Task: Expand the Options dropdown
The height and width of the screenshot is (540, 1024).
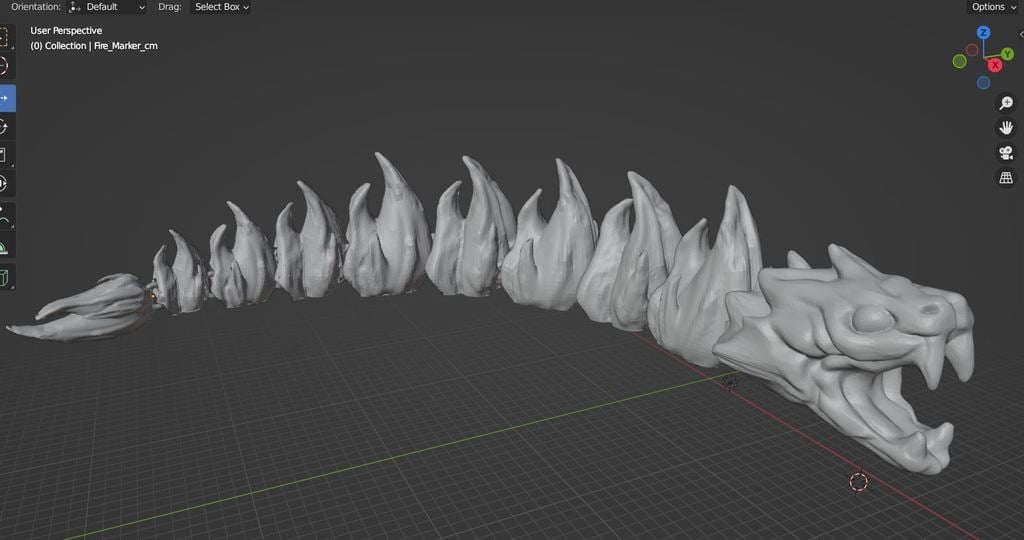Action: point(993,7)
